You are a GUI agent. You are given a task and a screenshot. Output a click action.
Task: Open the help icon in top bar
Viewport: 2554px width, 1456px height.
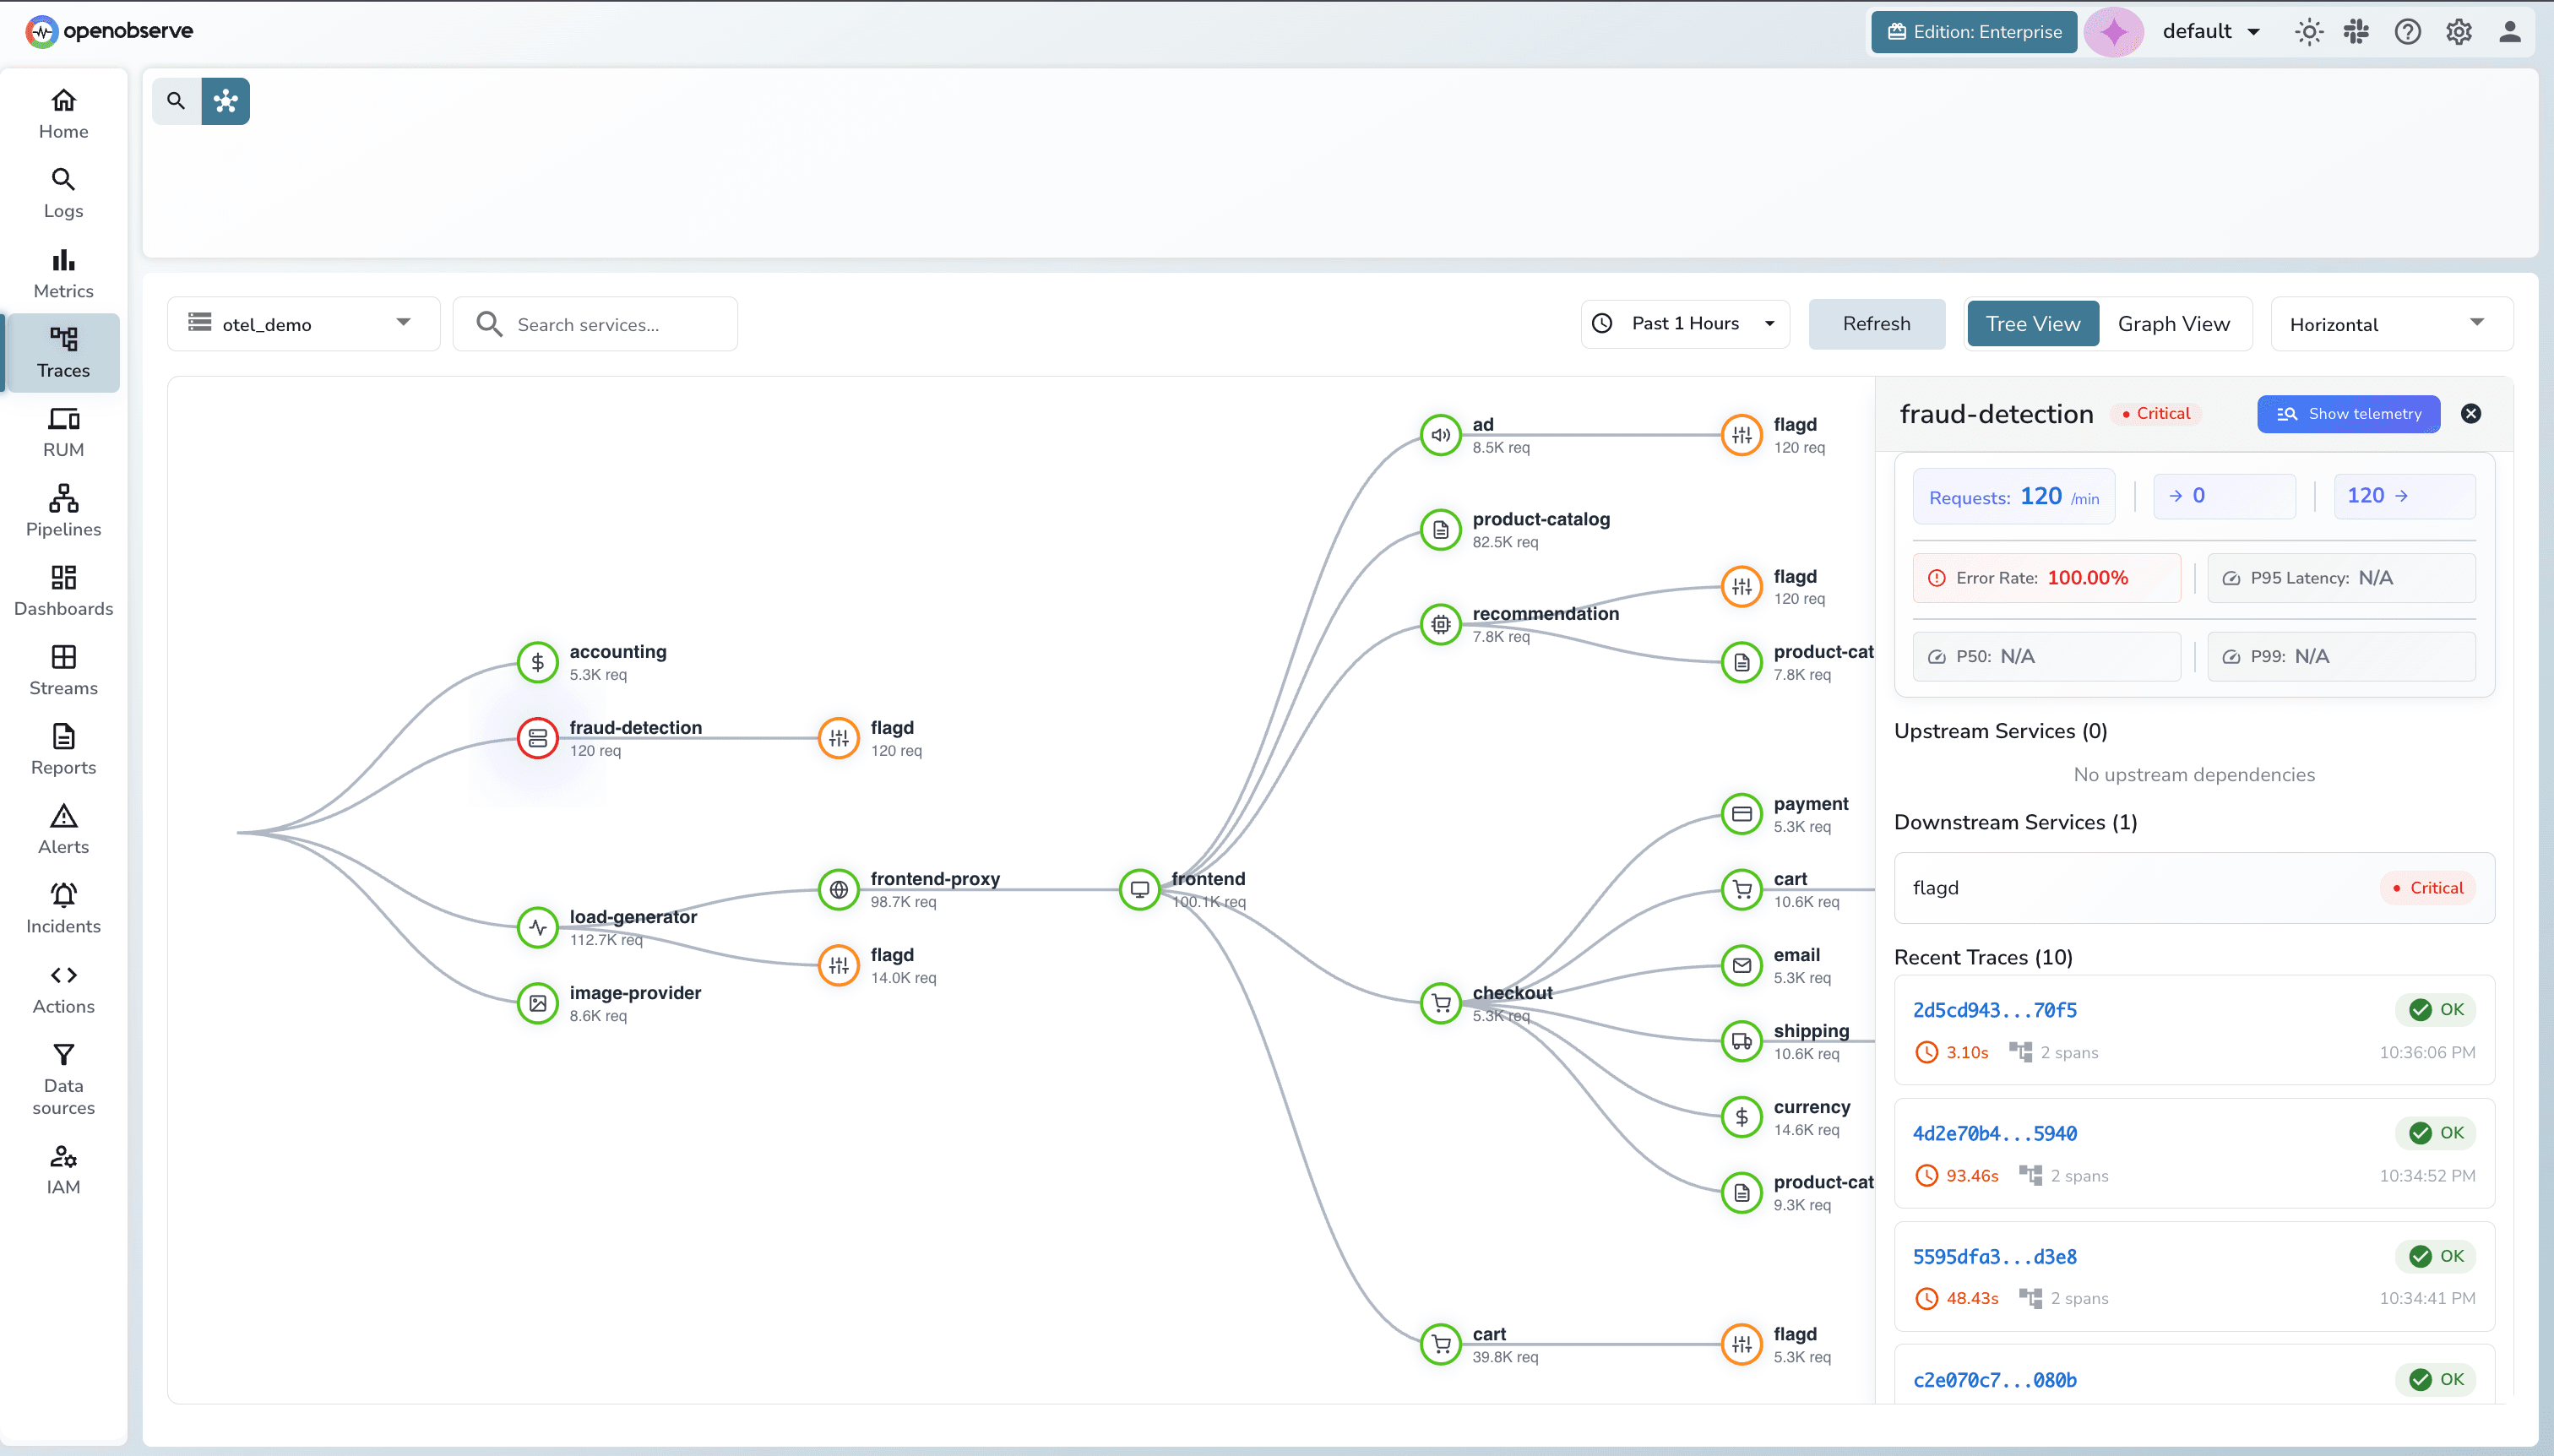[2407, 31]
